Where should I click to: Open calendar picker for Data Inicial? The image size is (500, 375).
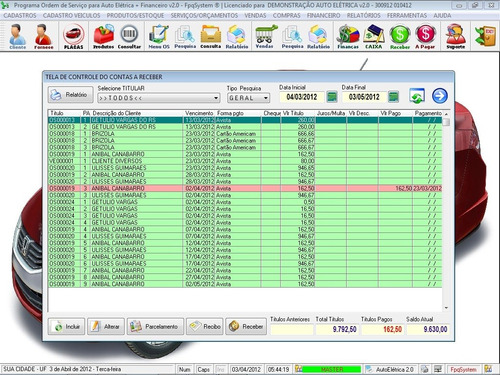[x=331, y=97]
